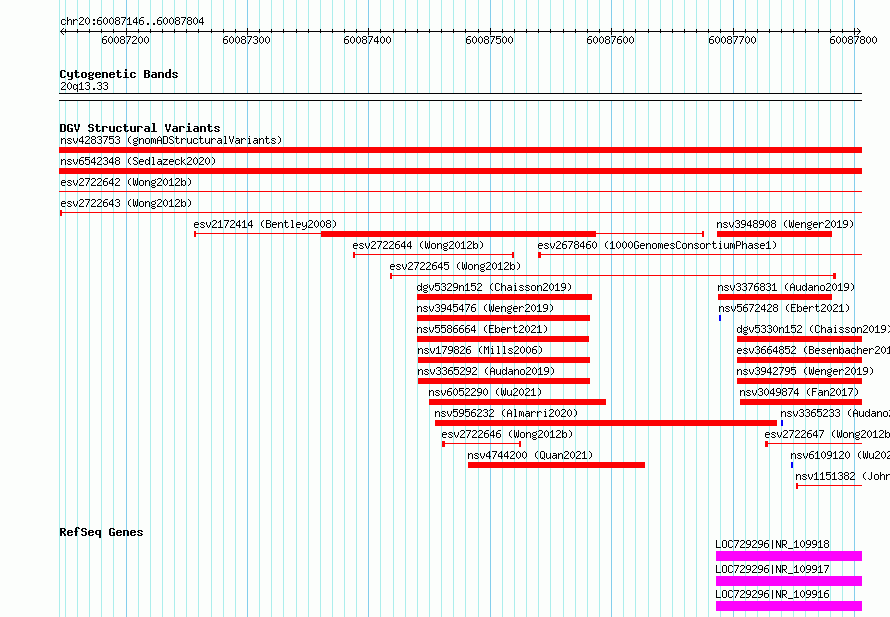Screen dimensions: 890x617
Task: Click nsv179826 Mills2006 label
Action: [480, 350]
